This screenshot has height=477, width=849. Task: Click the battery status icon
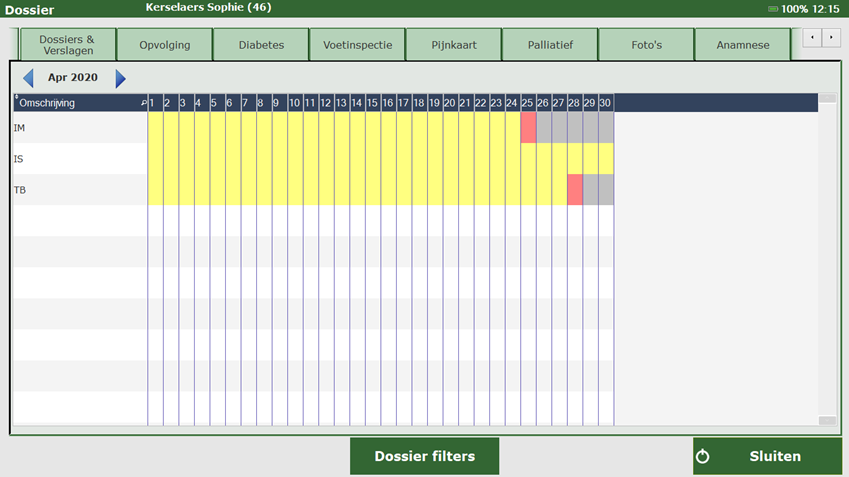coord(772,9)
